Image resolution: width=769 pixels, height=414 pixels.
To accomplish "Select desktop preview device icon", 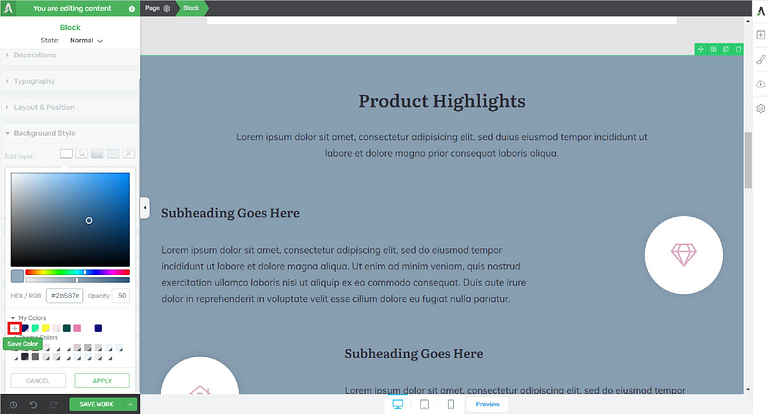I will click(x=398, y=404).
